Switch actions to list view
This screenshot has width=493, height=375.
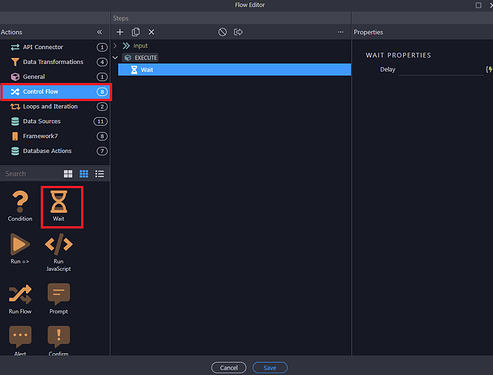pyautogui.click(x=99, y=174)
